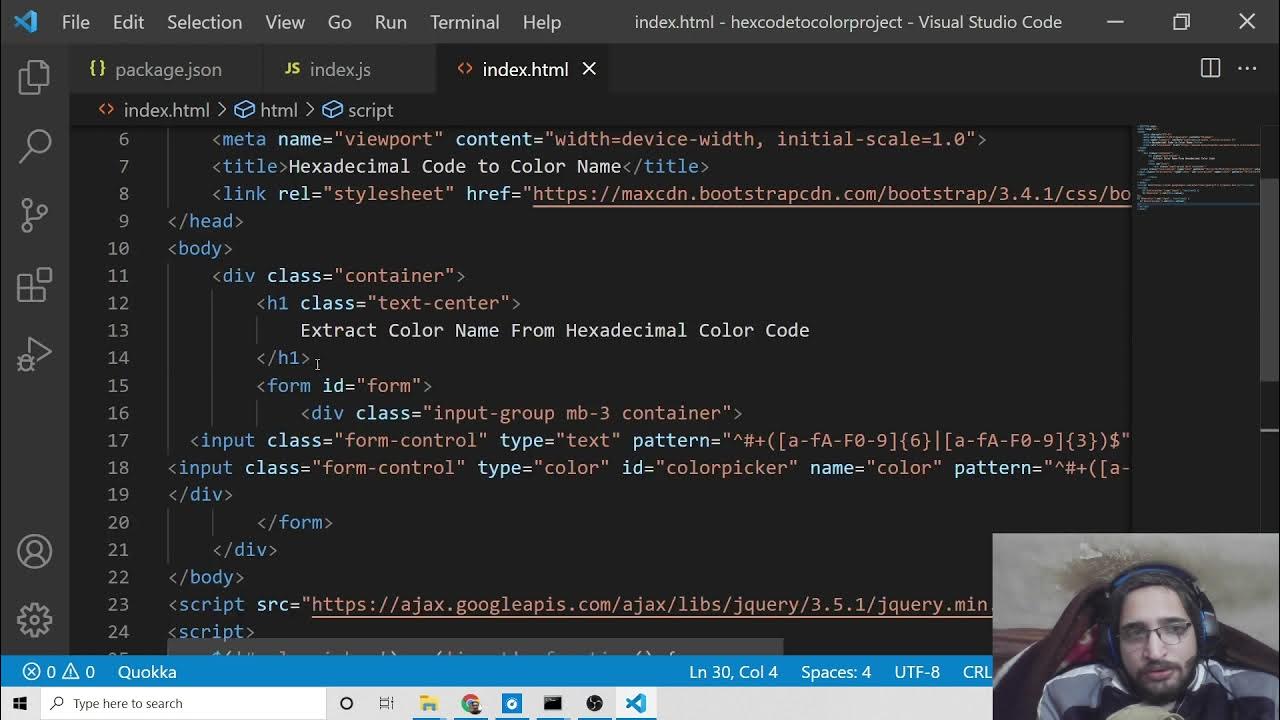
Task: Open the Terminal menu
Action: [464, 22]
